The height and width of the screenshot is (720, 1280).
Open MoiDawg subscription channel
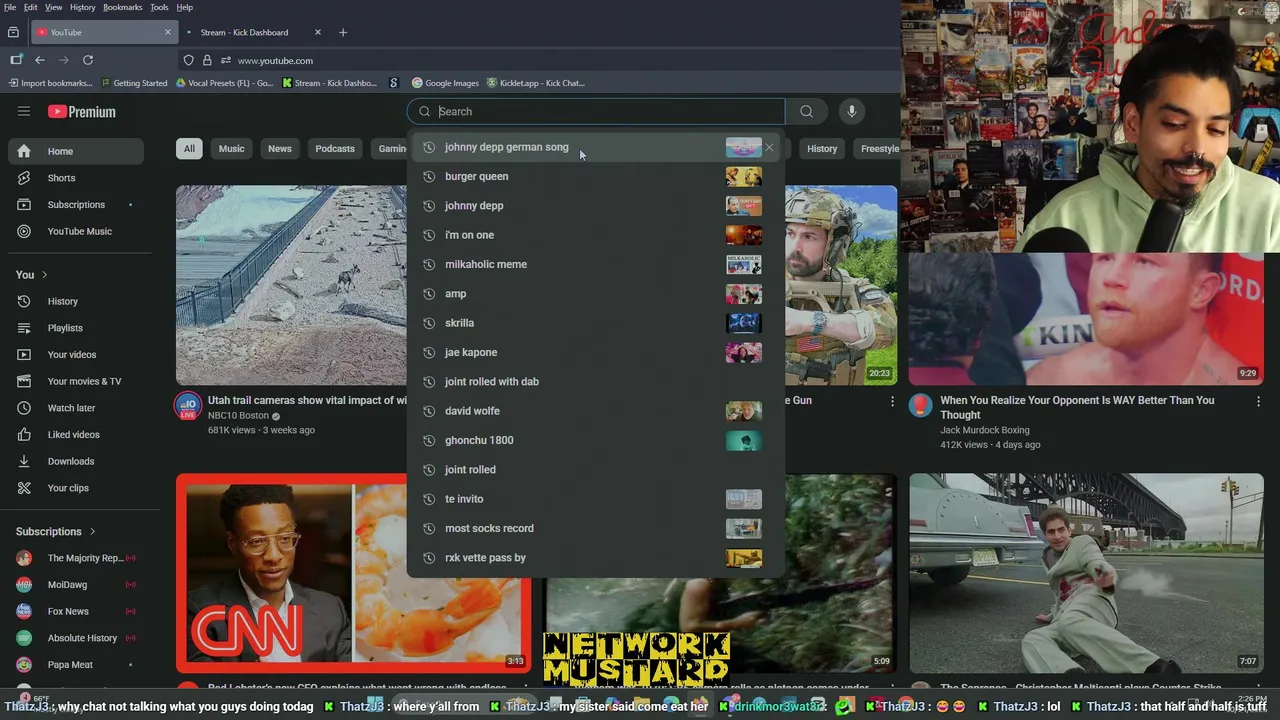(x=76, y=584)
